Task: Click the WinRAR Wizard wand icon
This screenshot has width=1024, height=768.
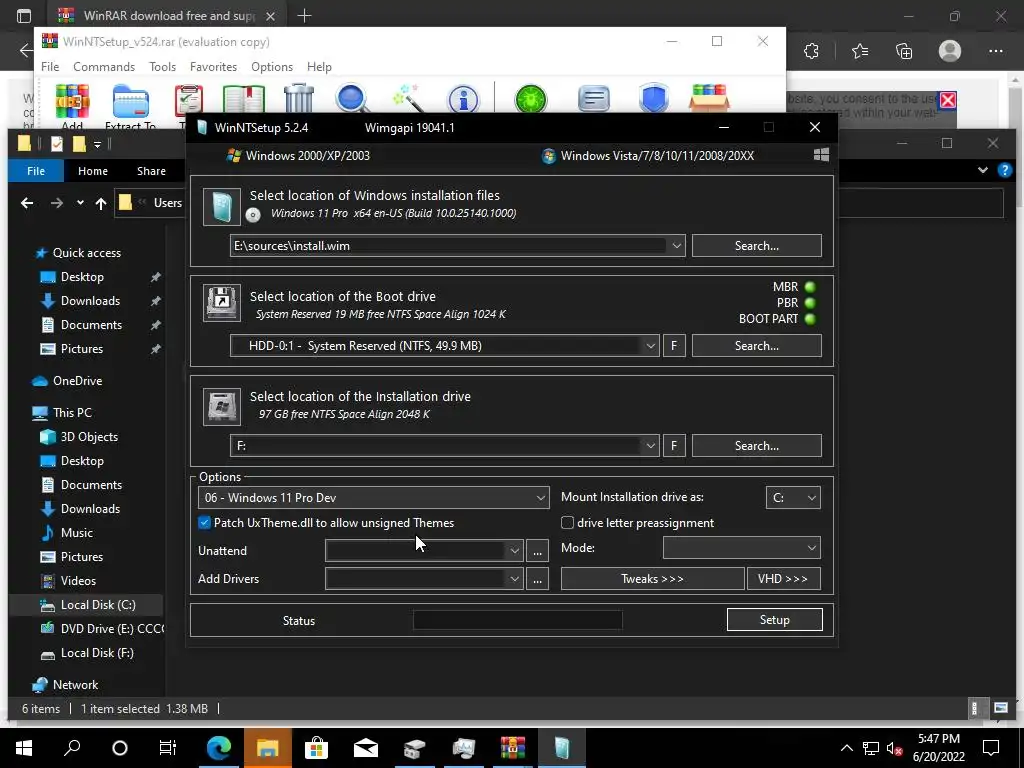Action: coord(409,98)
